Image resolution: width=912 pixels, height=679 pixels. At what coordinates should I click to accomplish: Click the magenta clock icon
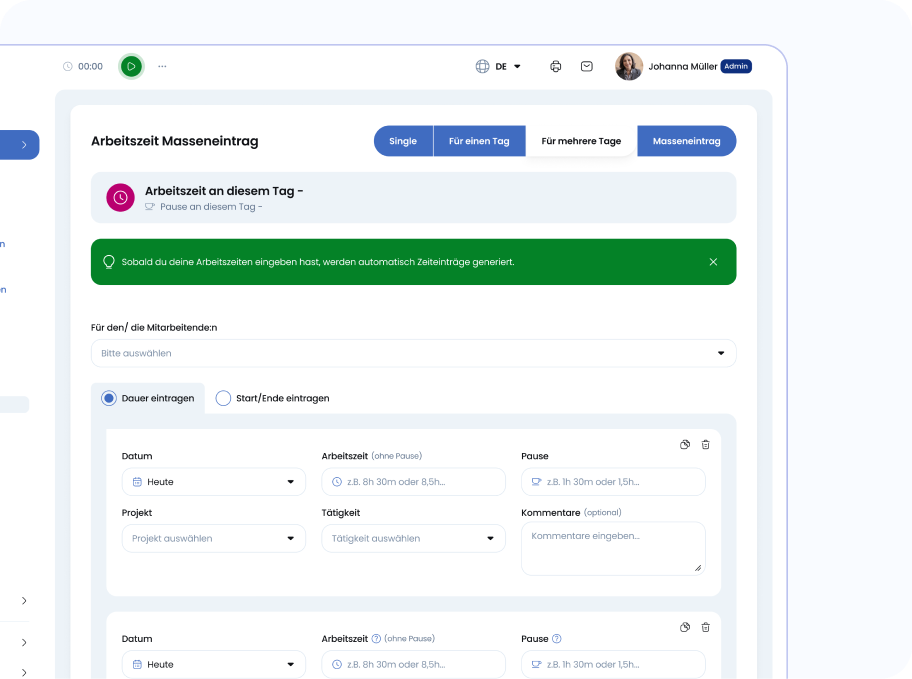(120, 197)
